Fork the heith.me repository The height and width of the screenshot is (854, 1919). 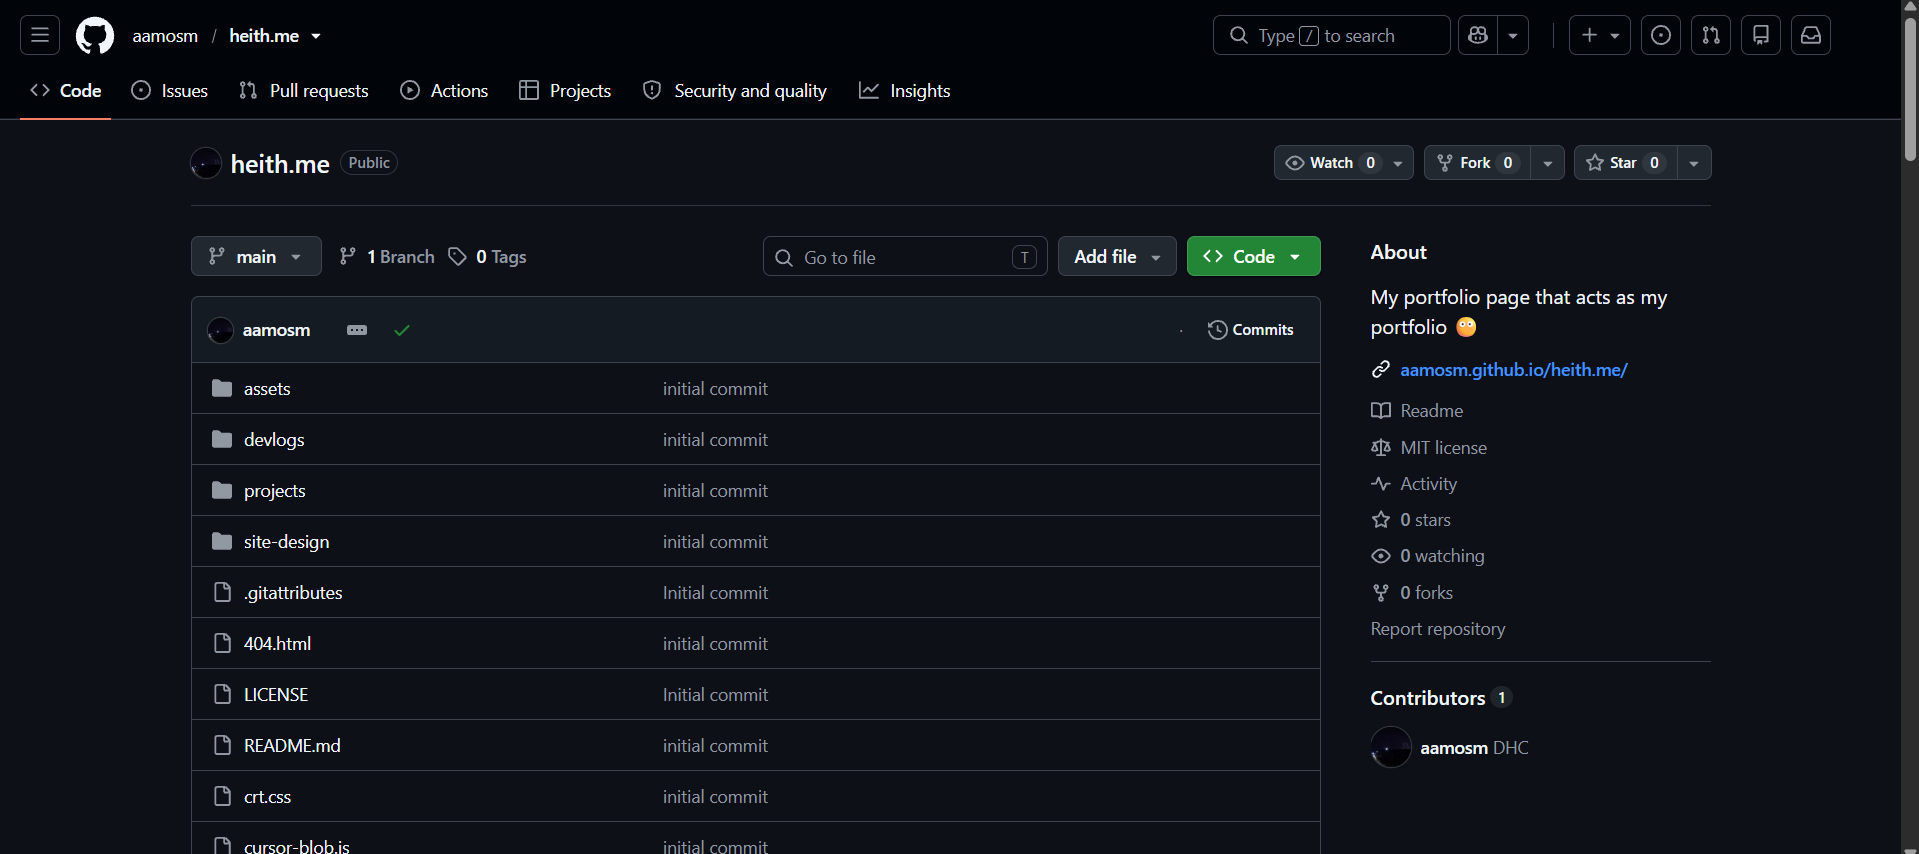1477,163
